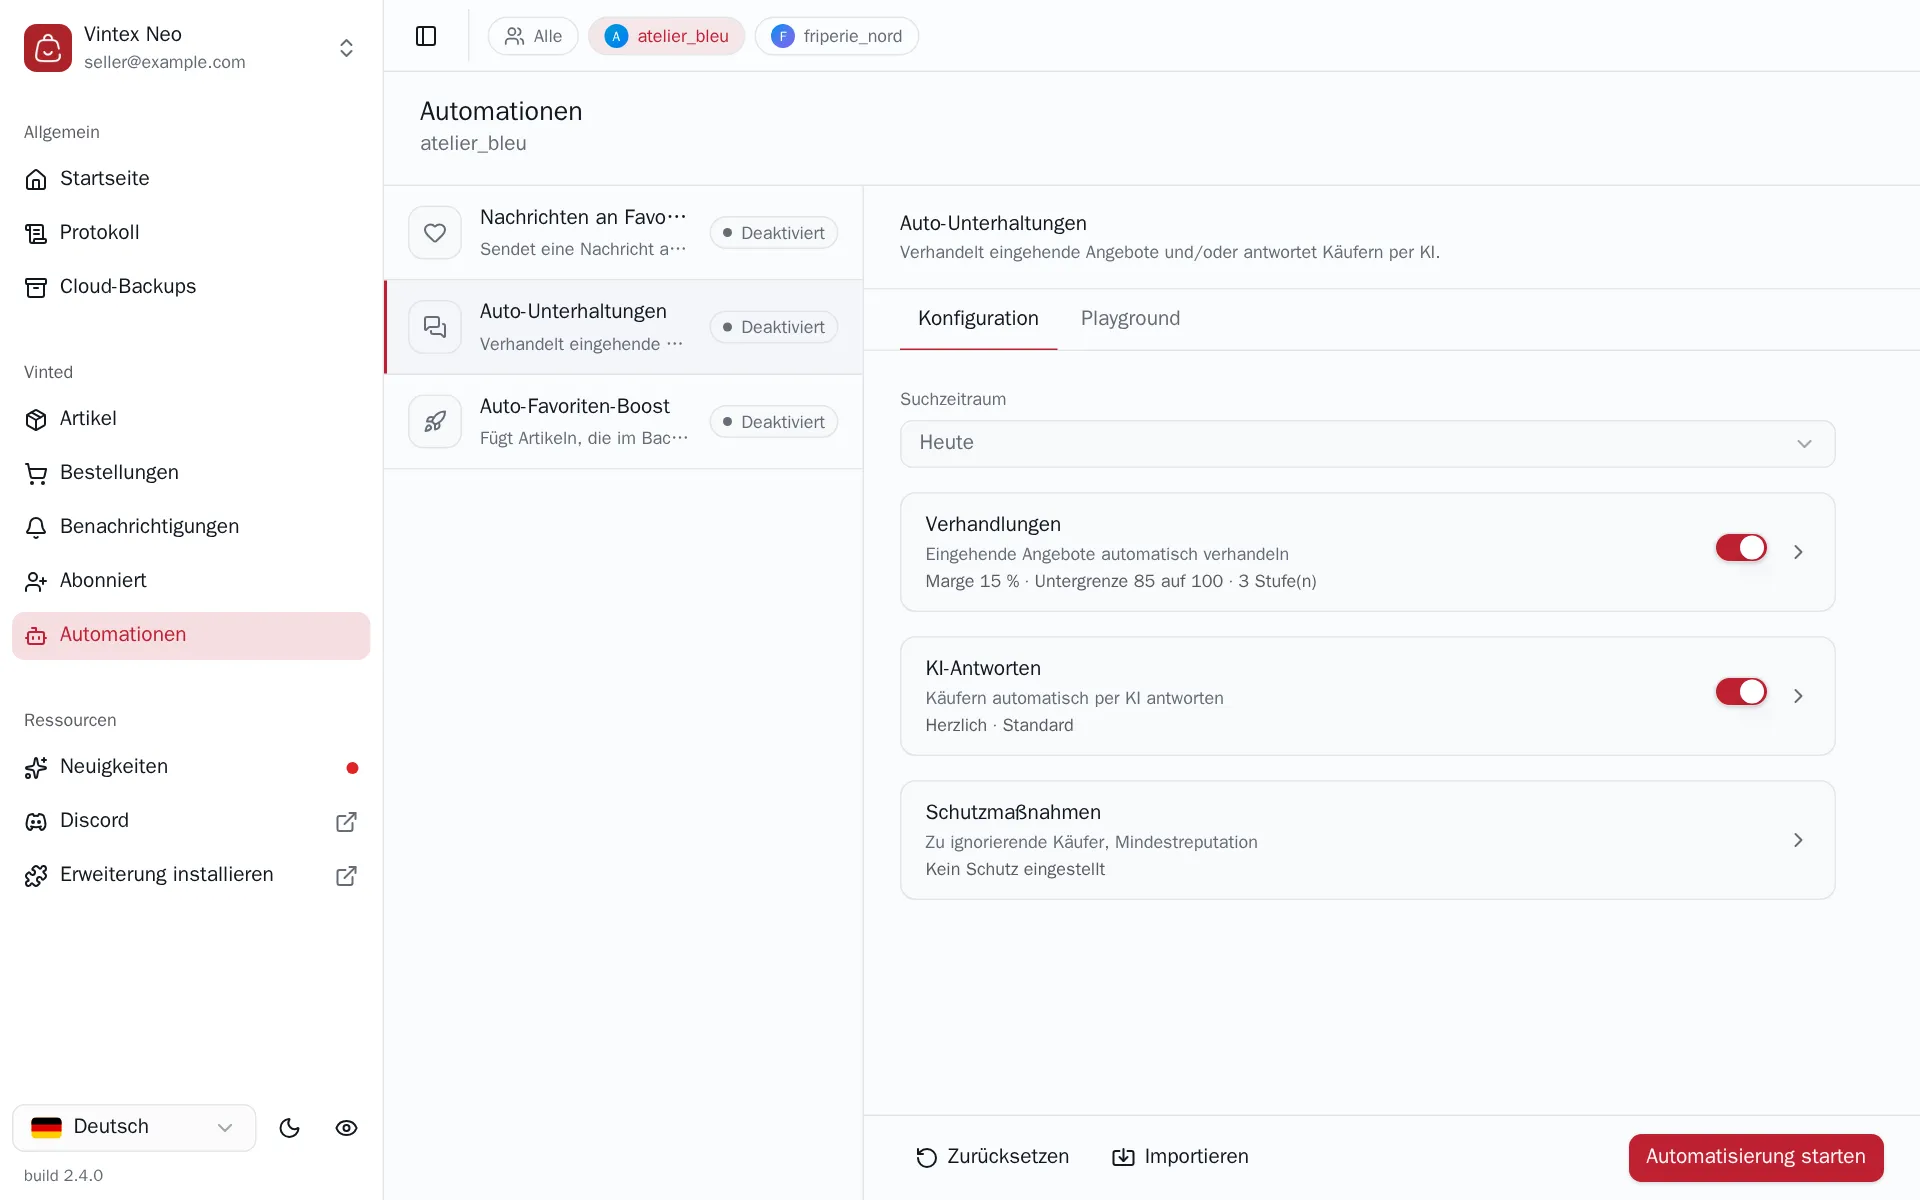Click the avatar badge on friperie_nord

[783, 36]
